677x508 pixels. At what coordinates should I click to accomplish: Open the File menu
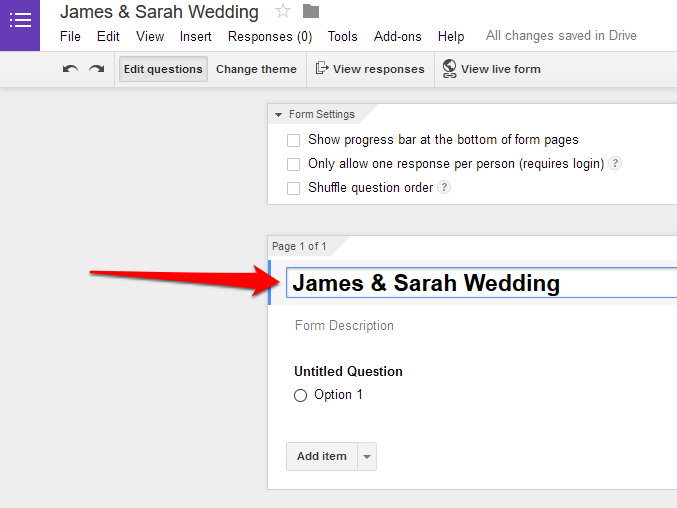70,36
